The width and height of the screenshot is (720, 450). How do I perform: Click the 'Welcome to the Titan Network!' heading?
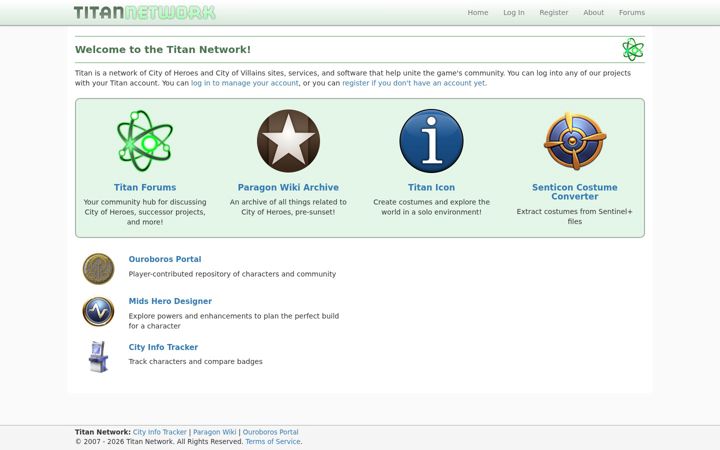pyautogui.click(x=163, y=50)
